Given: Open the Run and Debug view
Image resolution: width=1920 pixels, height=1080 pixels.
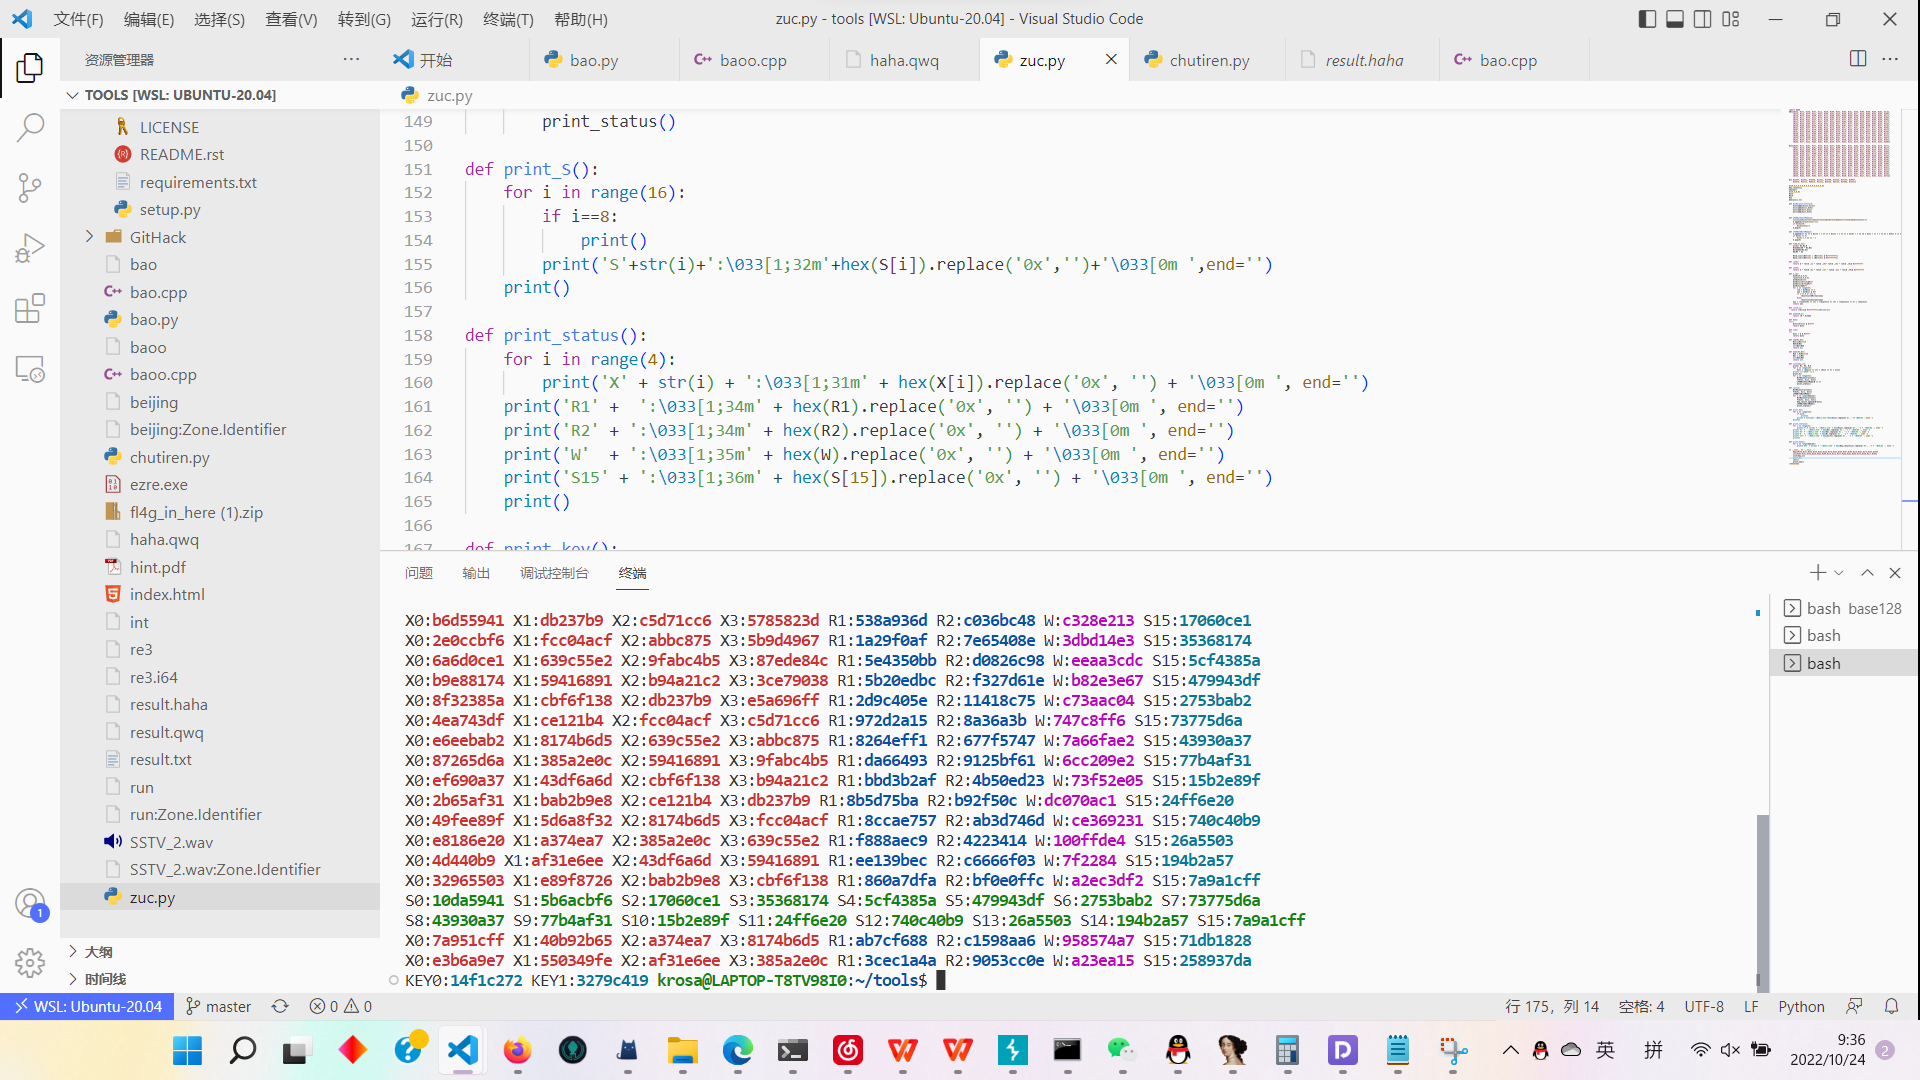Looking at the screenshot, I should click(x=30, y=247).
